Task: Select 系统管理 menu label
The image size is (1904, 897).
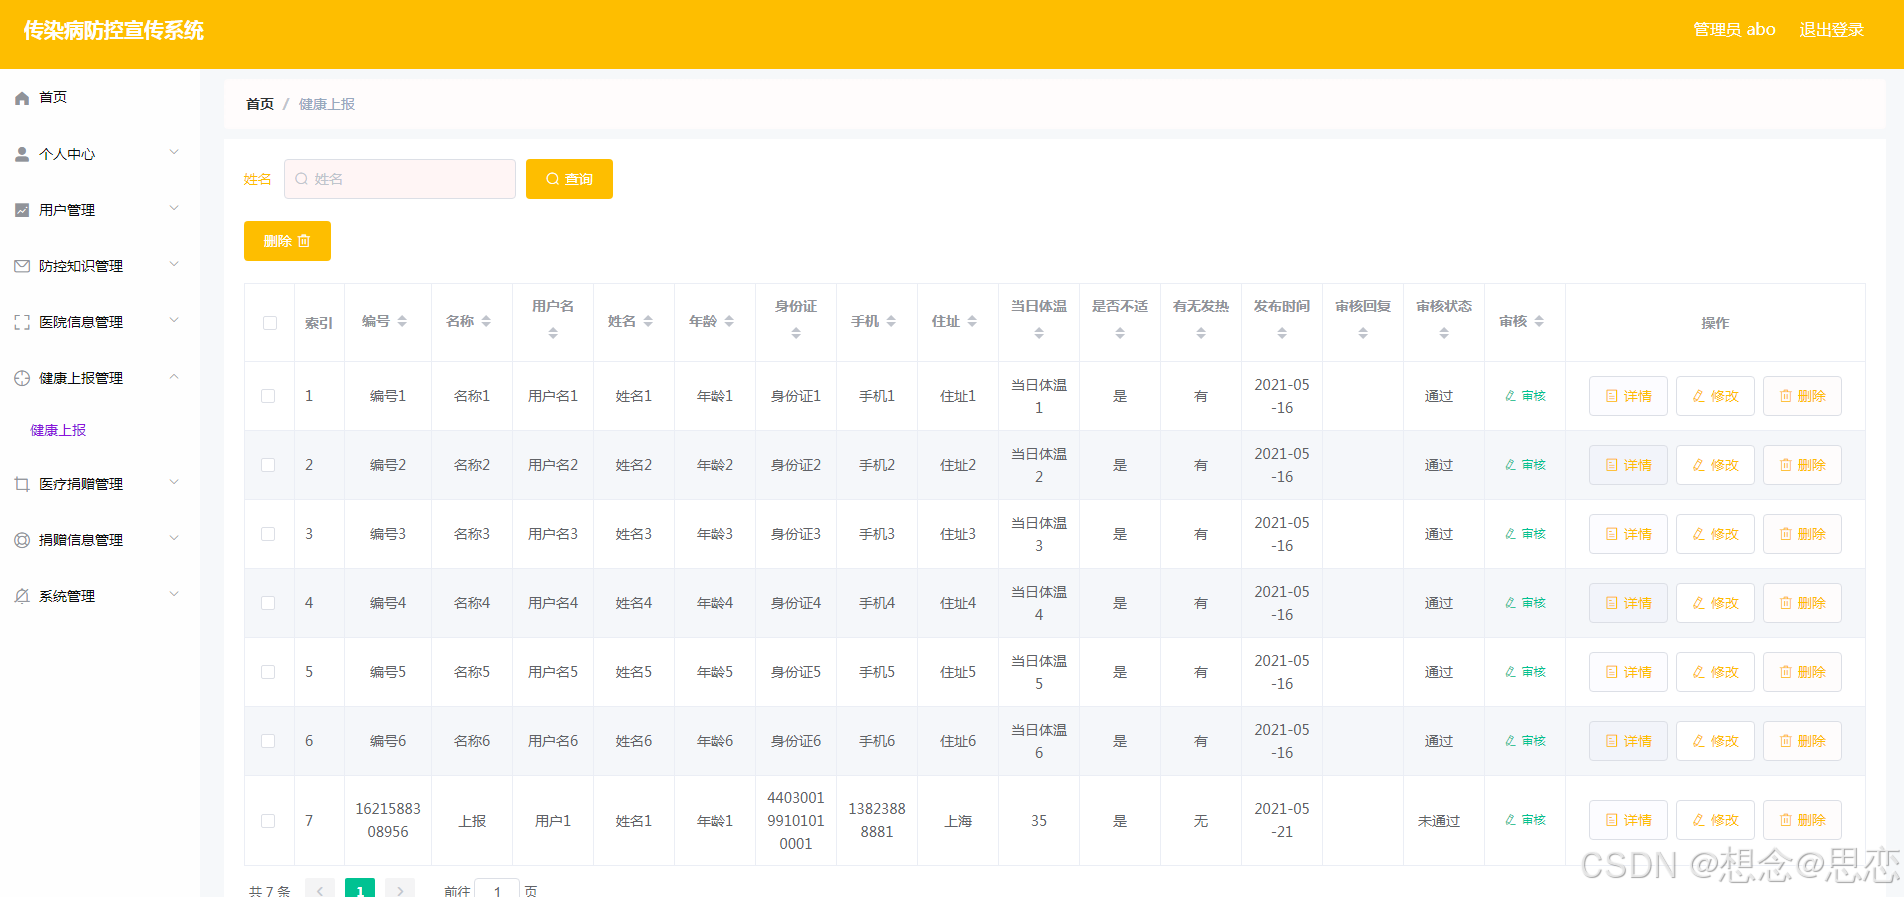Action: [67, 596]
